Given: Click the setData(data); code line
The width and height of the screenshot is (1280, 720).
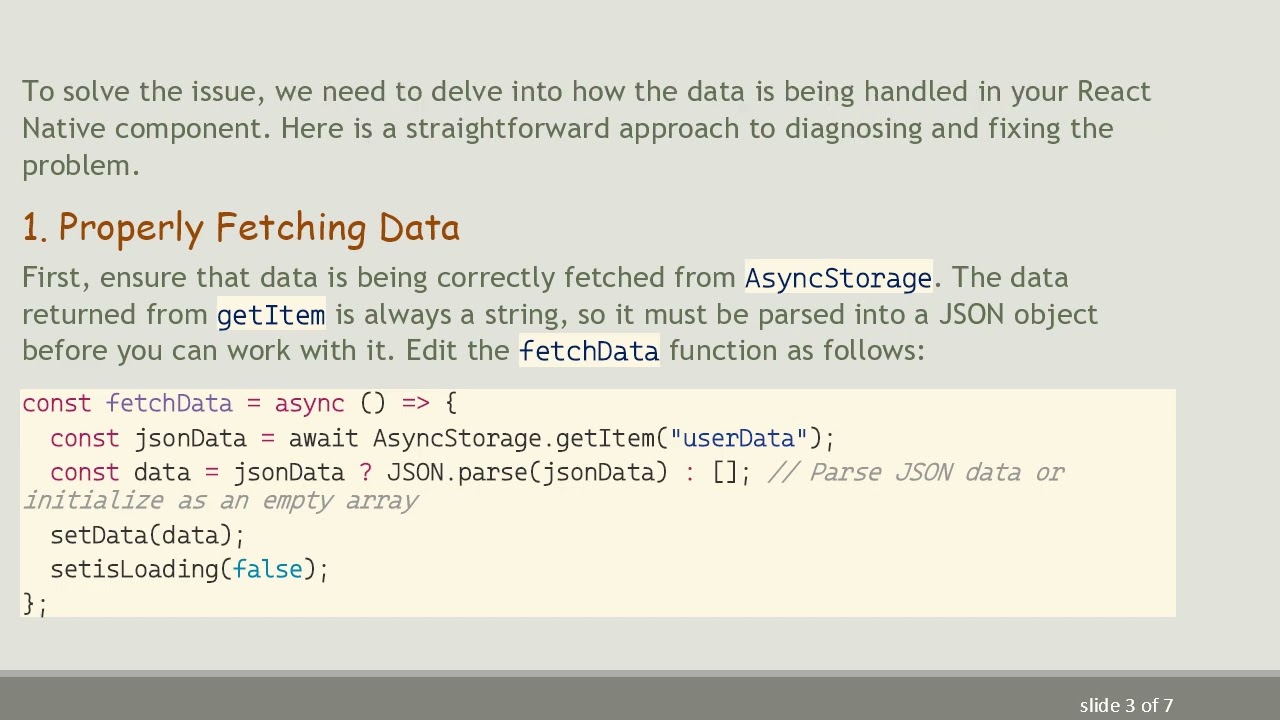Looking at the screenshot, I should pyautogui.click(x=147, y=535).
